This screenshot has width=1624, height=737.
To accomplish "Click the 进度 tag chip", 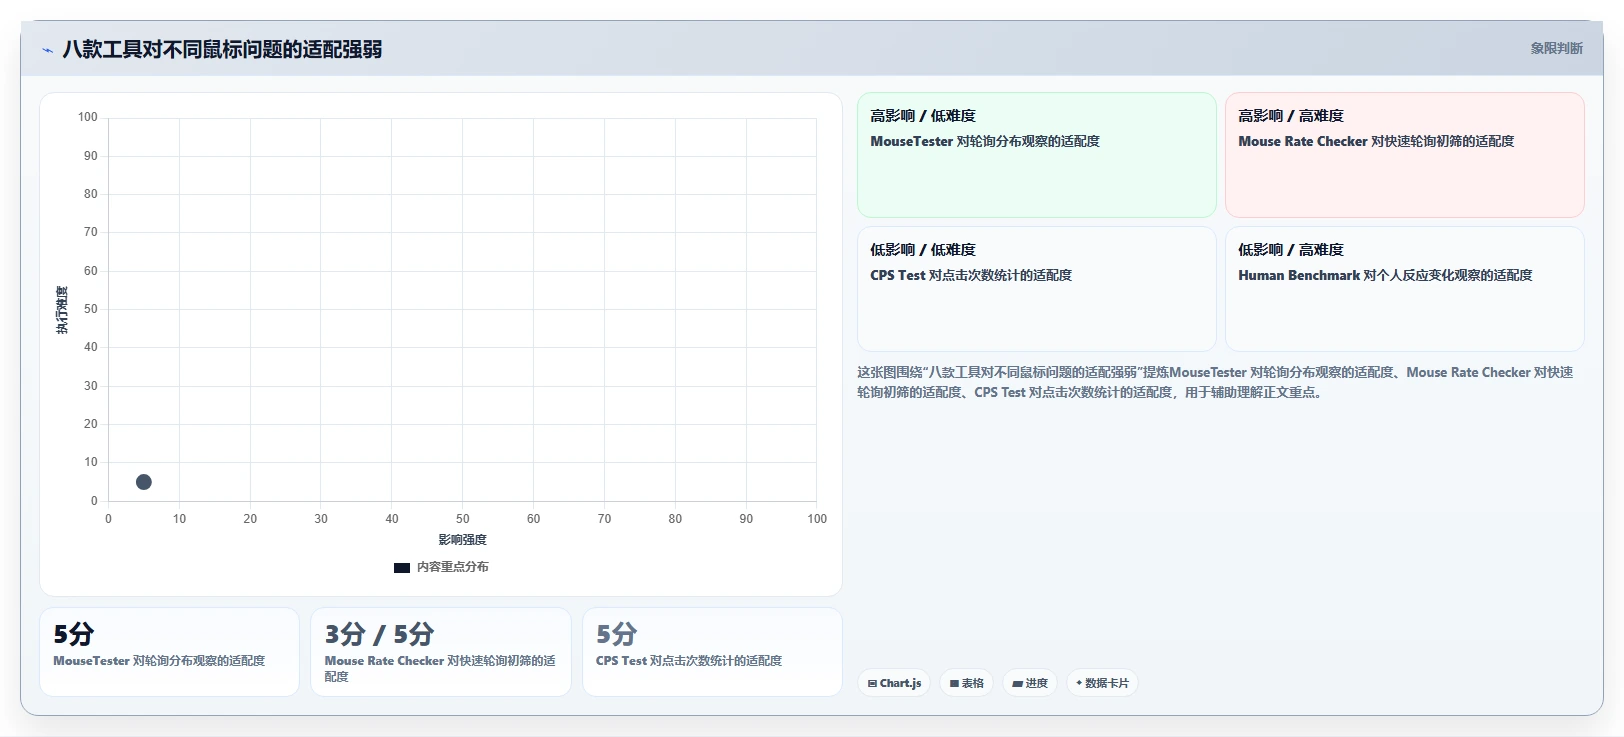I will tap(1029, 683).
